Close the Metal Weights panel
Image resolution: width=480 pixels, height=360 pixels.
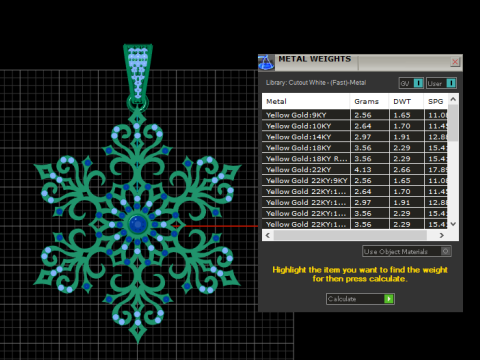pyautogui.click(x=455, y=62)
